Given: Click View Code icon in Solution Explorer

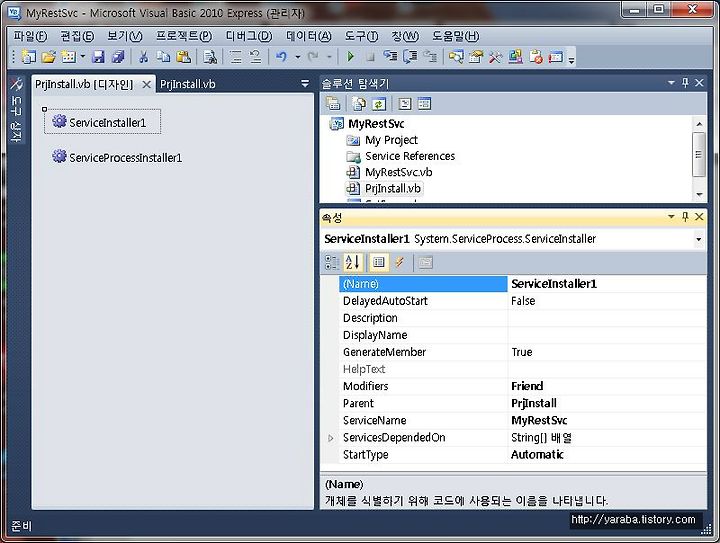Looking at the screenshot, I should coord(405,104).
